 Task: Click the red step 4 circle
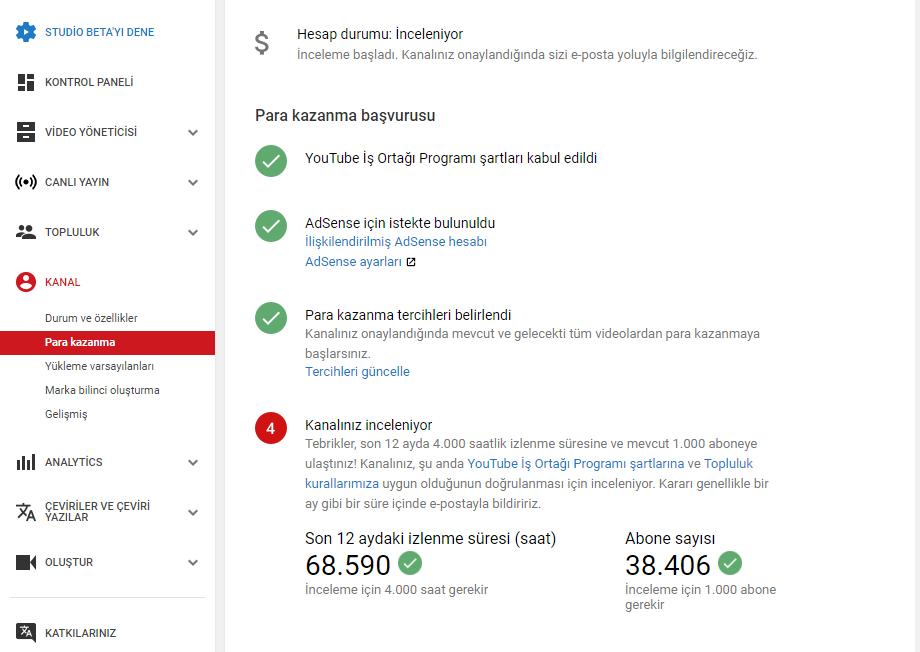pyautogui.click(x=271, y=428)
